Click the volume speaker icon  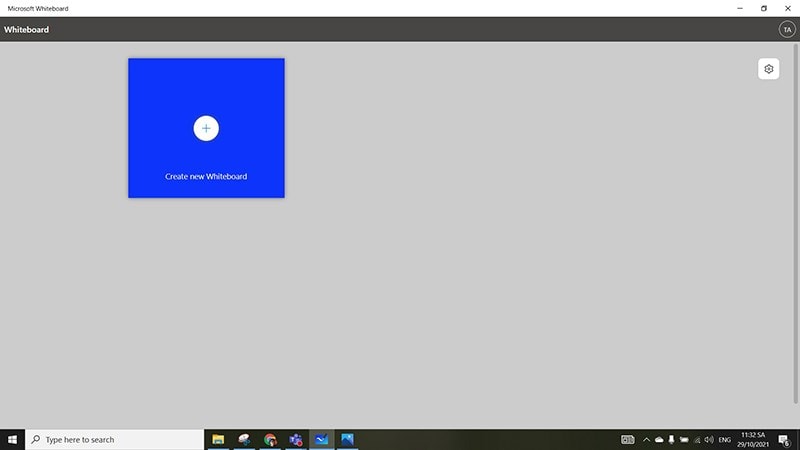click(709, 439)
